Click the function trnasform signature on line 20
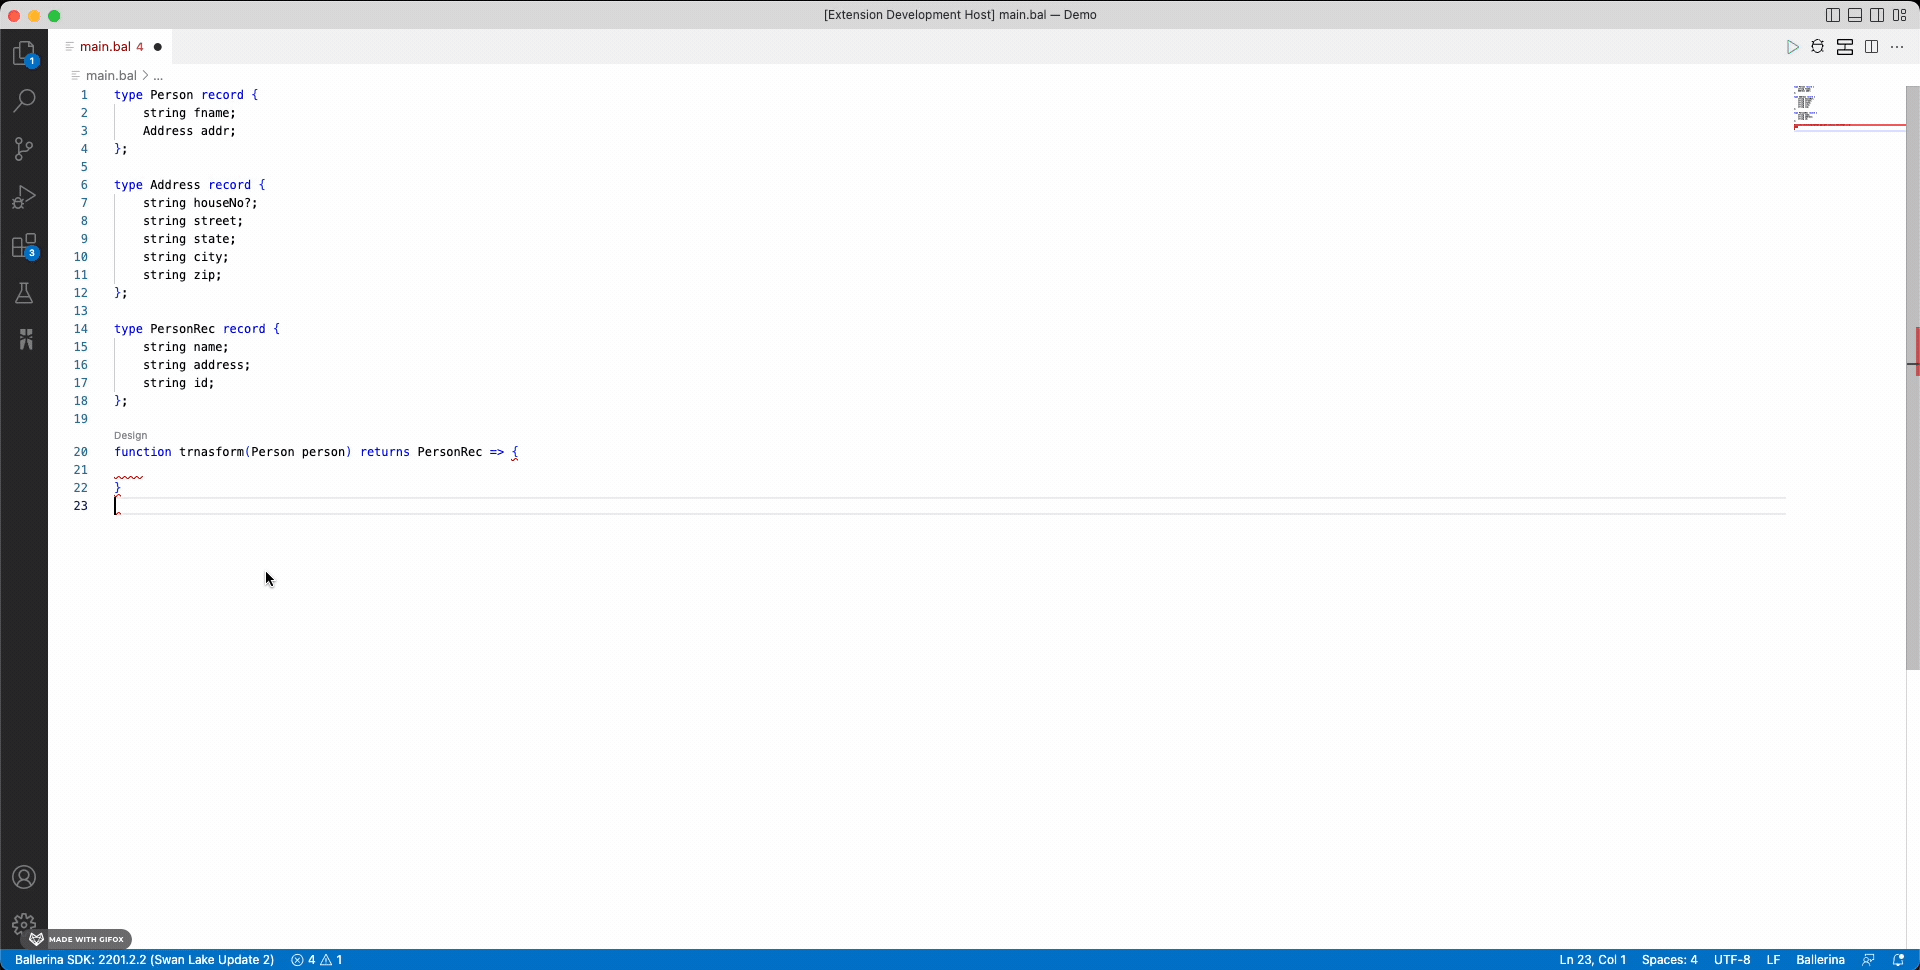Screen dimensions: 1920x970 [316, 452]
